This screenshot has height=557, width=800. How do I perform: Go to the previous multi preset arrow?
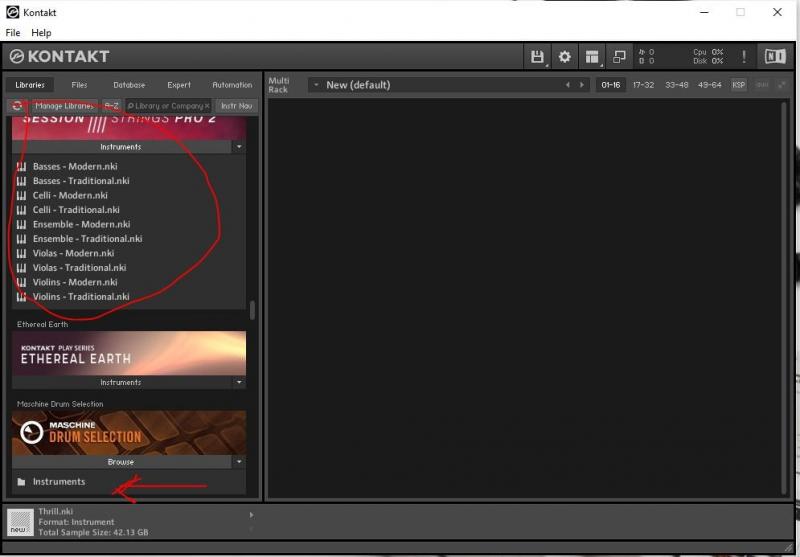pos(568,85)
